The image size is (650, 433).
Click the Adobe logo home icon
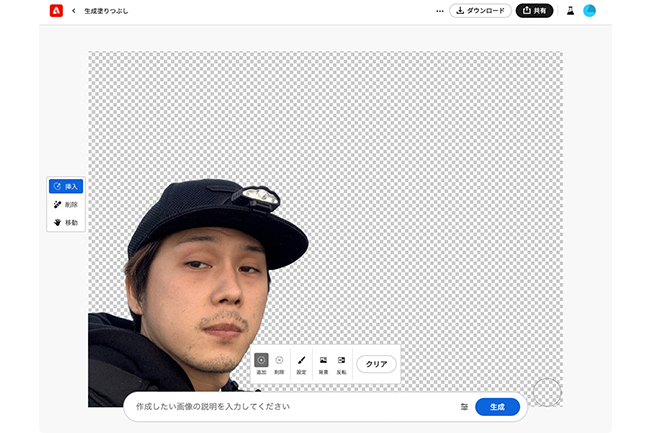[56, 11]
